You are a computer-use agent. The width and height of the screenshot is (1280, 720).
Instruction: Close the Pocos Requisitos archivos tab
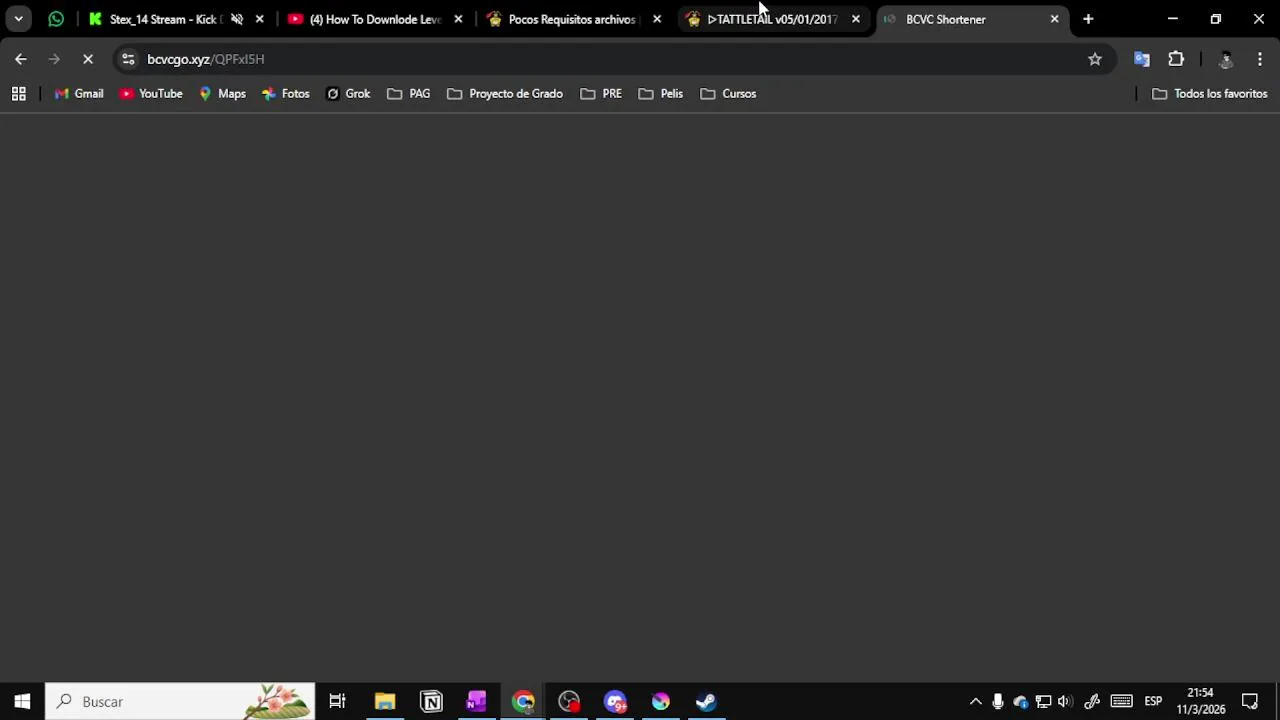coord(657,19)
